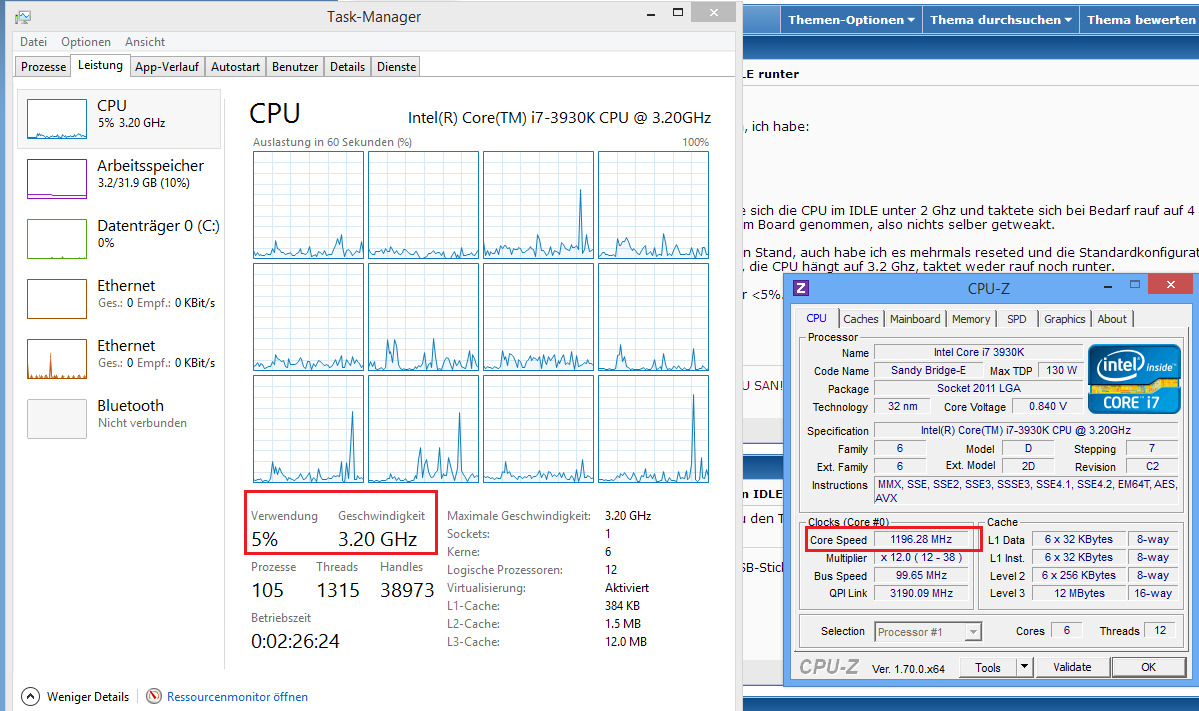Select the CPU tab in CPU-Z
This screenshot has width=1199, height=711.
coord(816,318)
